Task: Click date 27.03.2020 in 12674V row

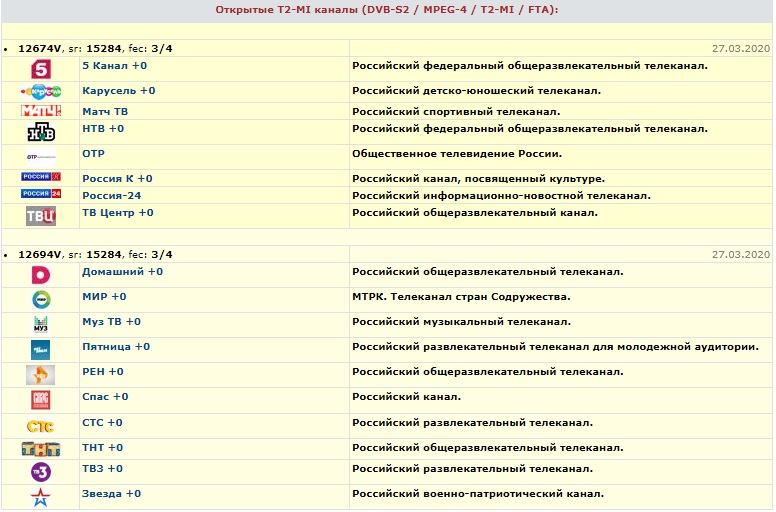Action: pyautogui.click(x=741, y=48)
